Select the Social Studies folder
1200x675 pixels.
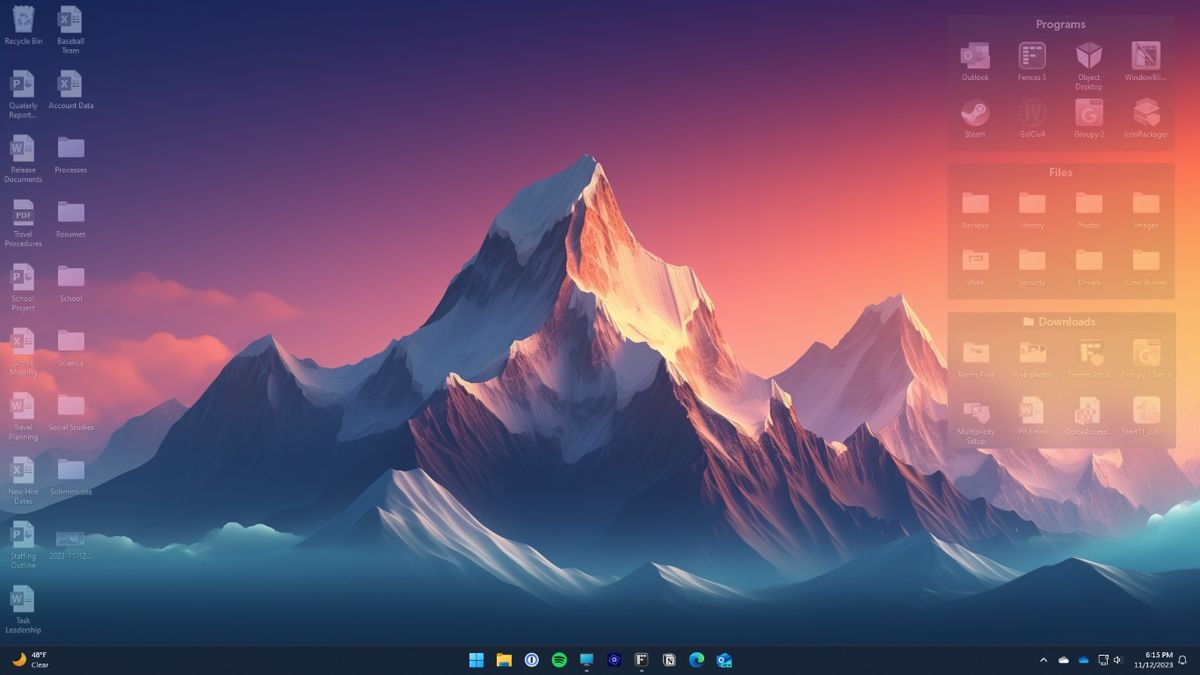click(70, 411)
